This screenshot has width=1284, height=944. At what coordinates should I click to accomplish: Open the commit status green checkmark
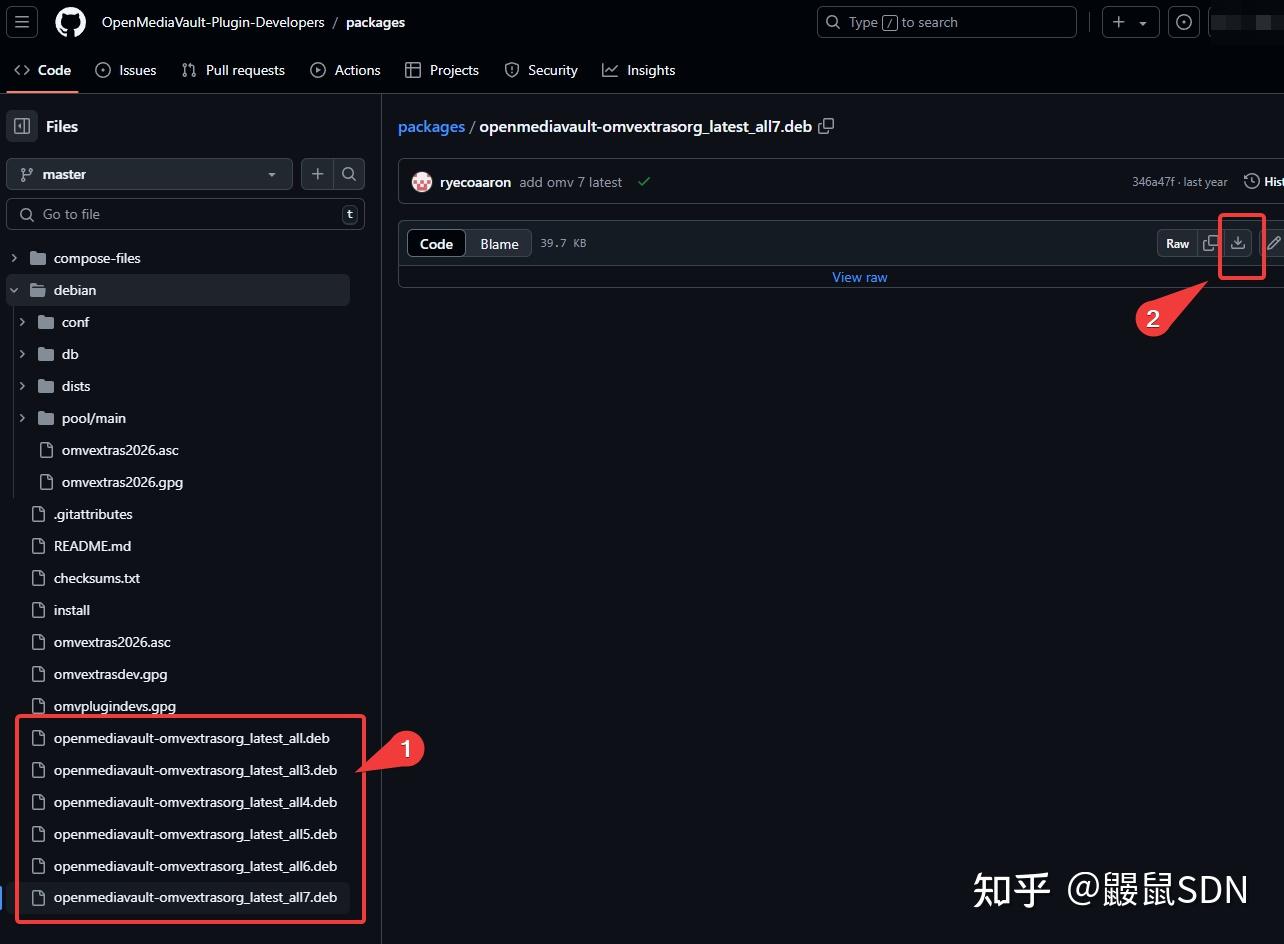[643, 182]
